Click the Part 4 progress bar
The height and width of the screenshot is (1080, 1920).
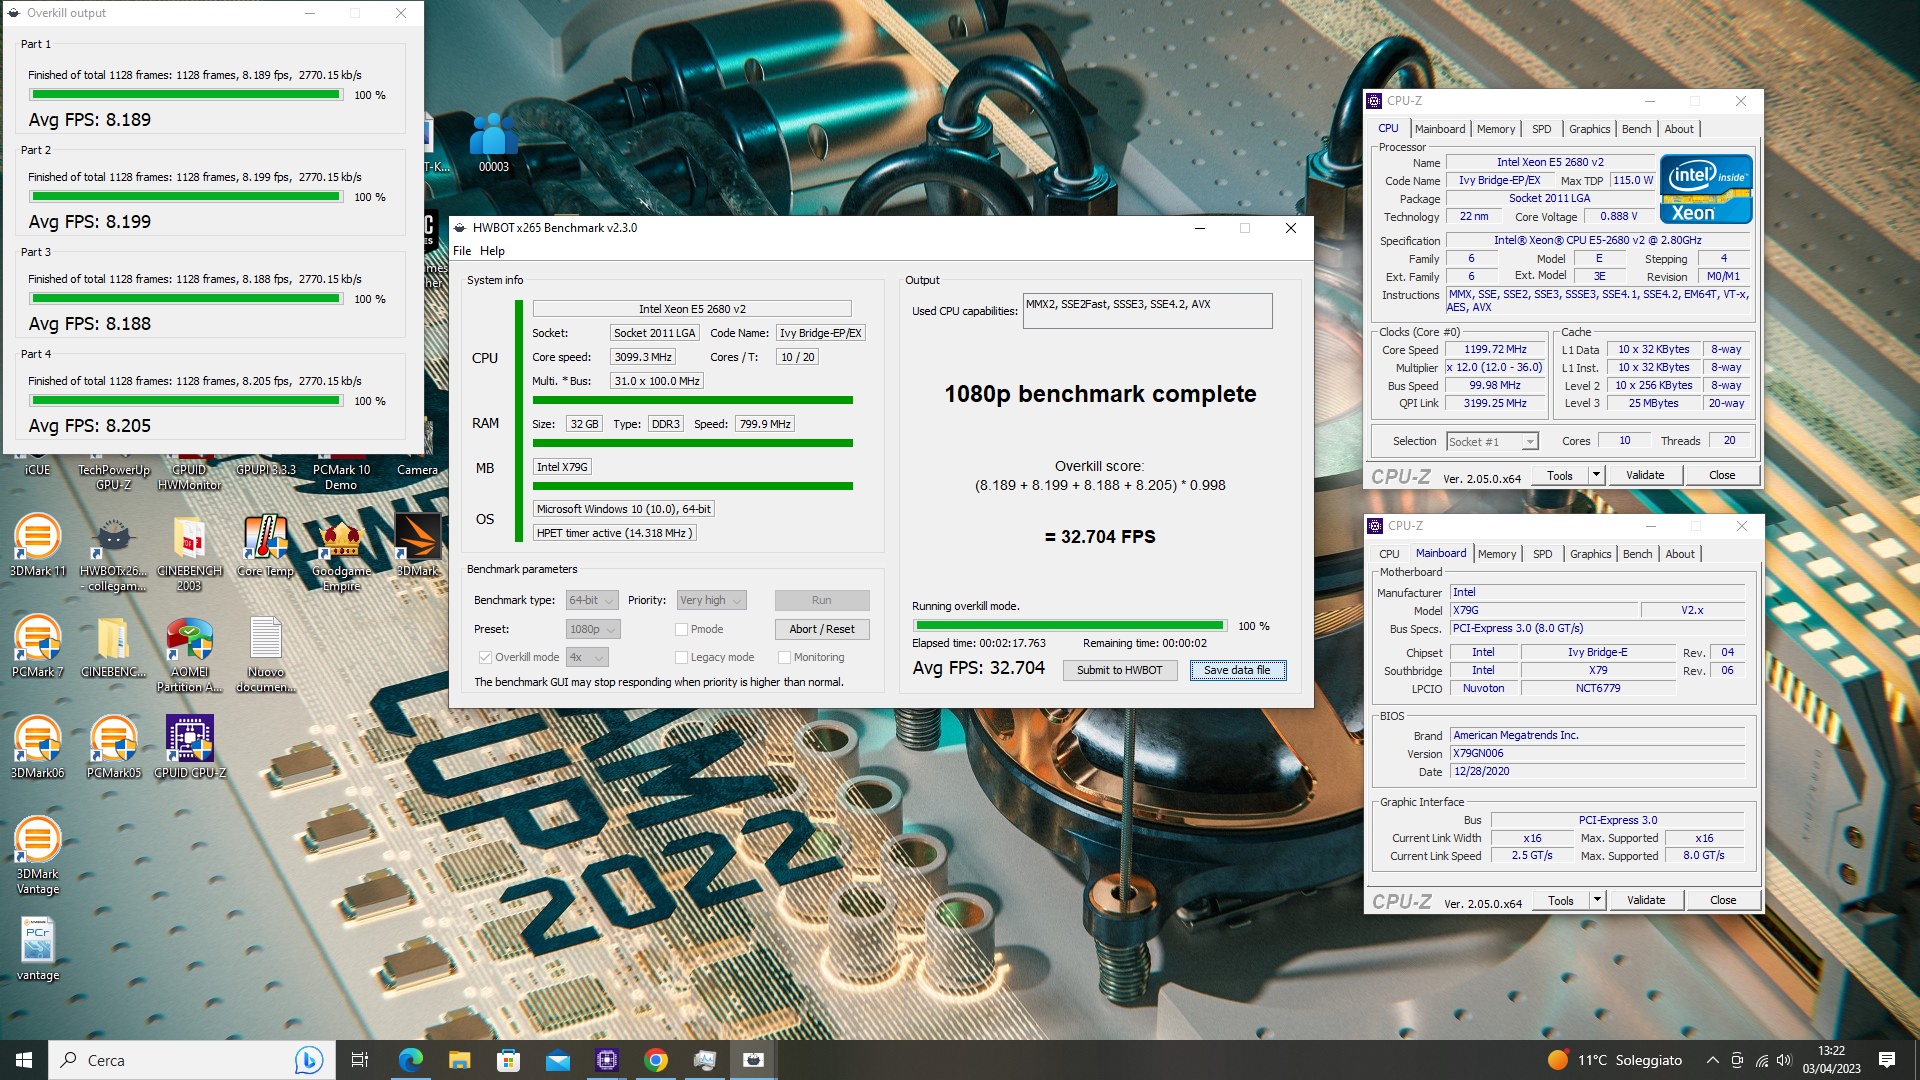point(186,401)
